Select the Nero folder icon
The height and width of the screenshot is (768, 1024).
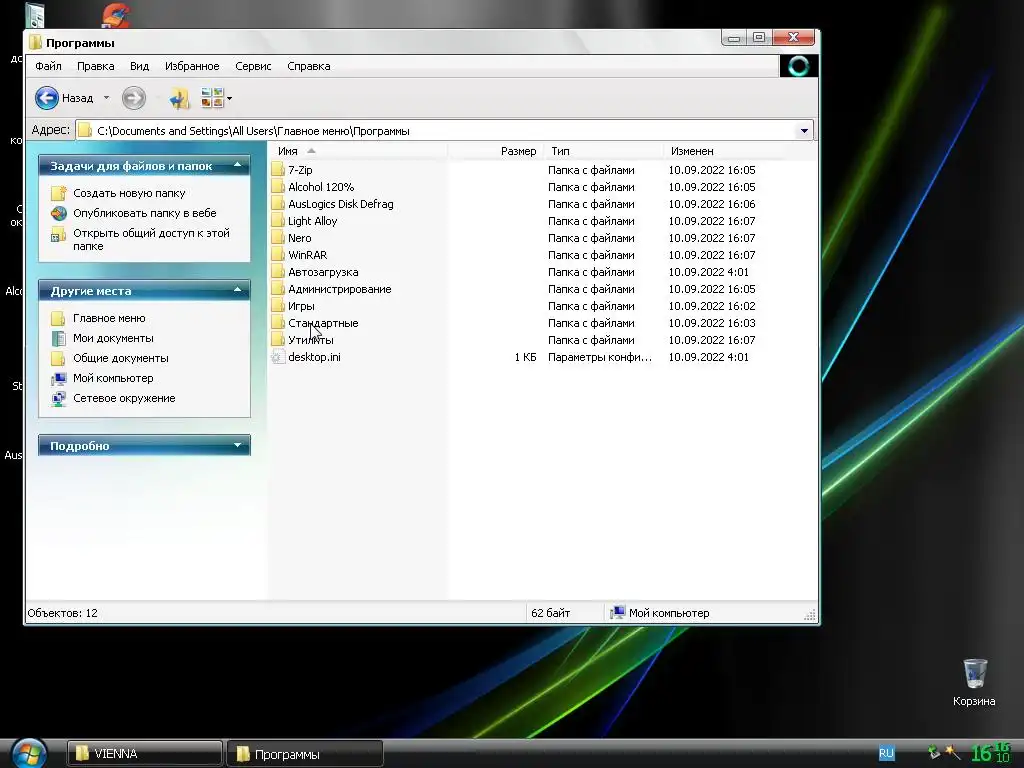click(x=278, y=238)
